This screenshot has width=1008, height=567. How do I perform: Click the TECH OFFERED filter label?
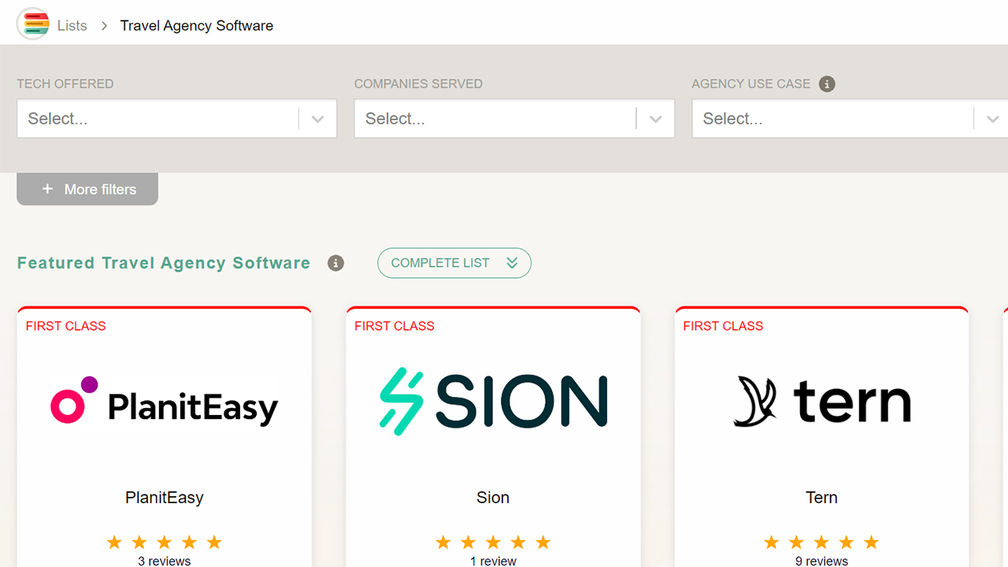(x=65, y=84)
